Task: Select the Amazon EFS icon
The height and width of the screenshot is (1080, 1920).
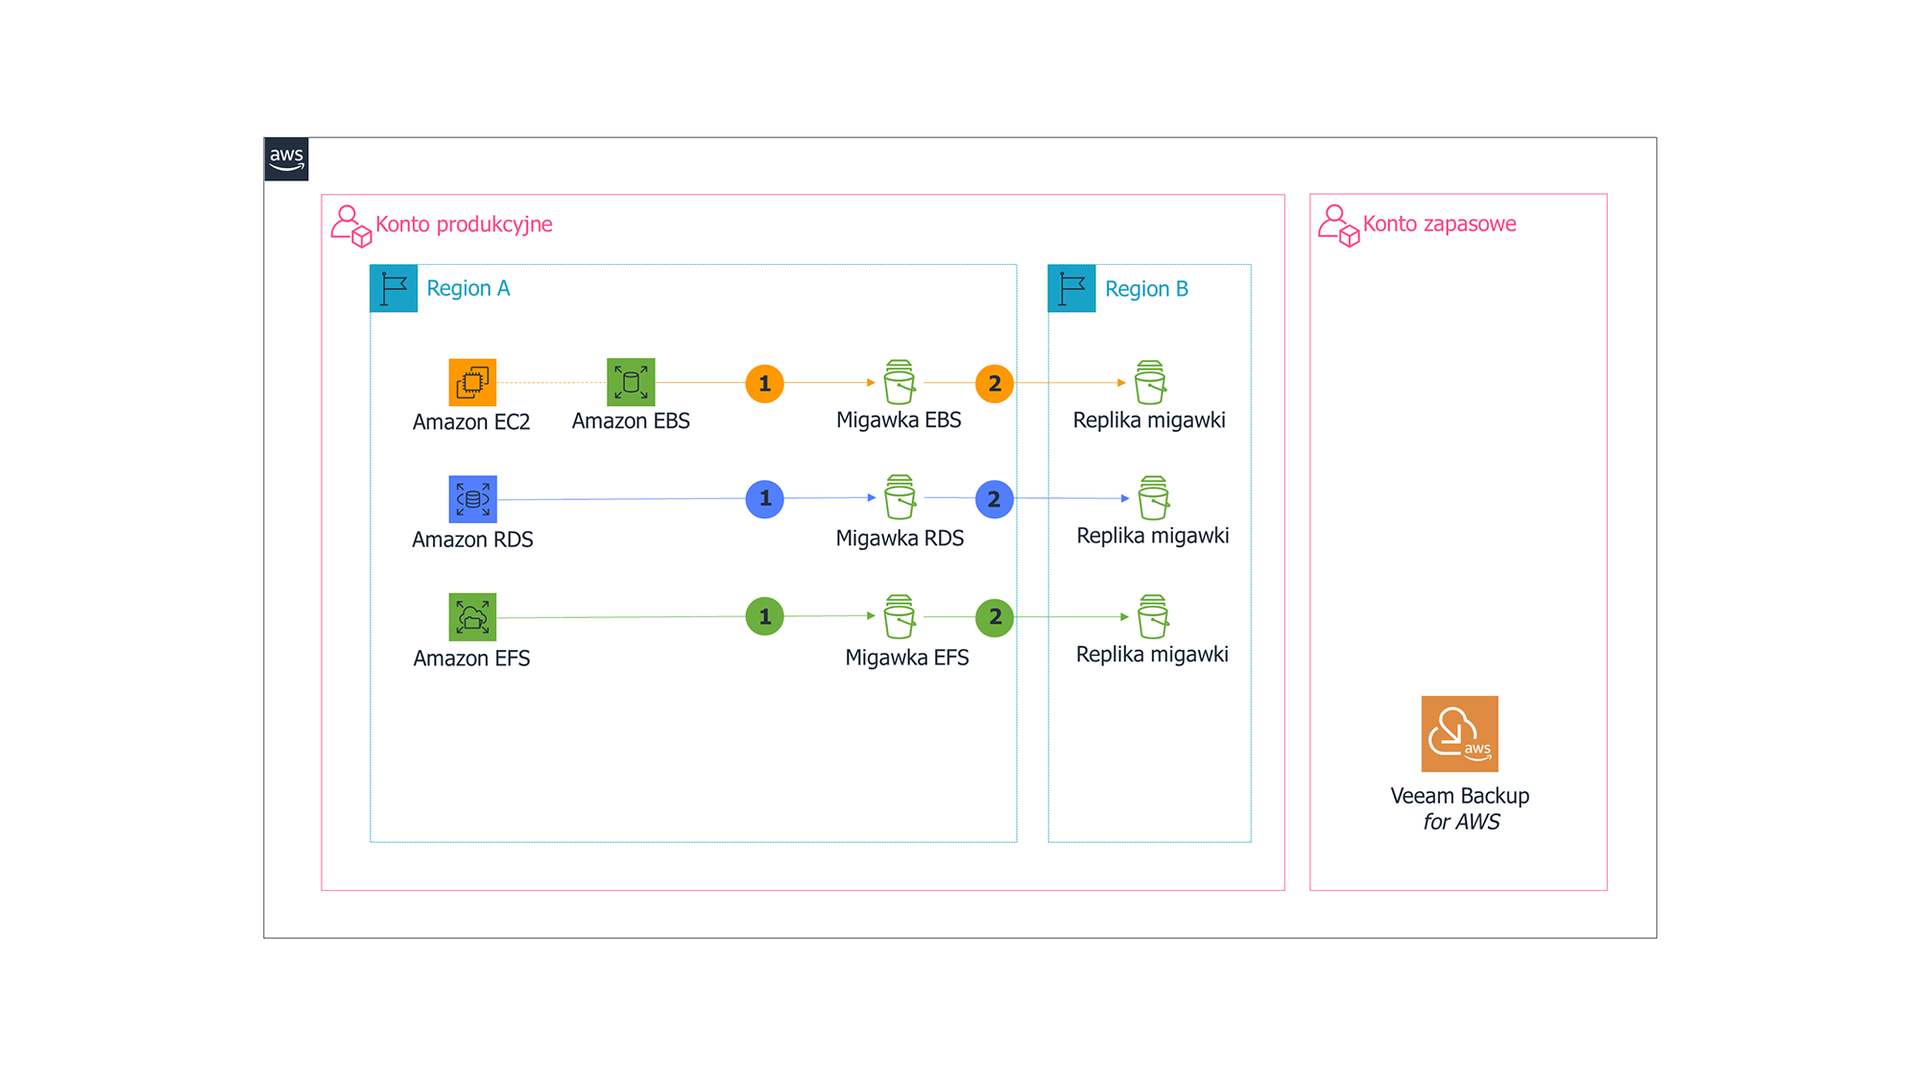Action: (472, 617)
